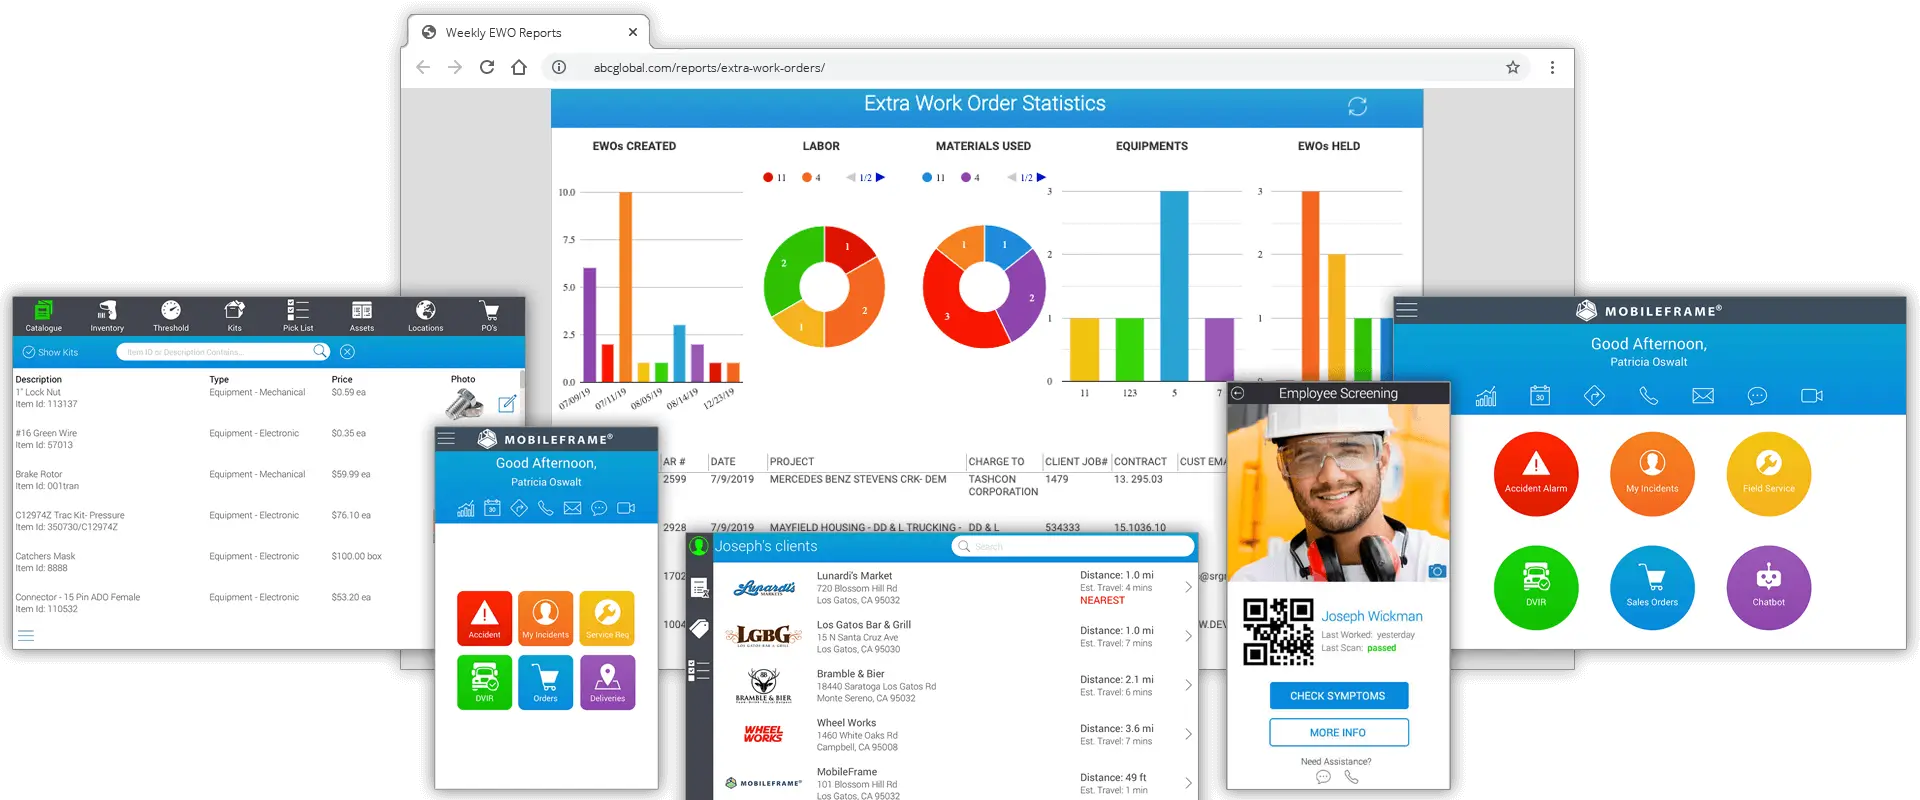Tap Service Req tile in phone app
This screenshot has width=1920, height=800.
click(x=607, y=618)
